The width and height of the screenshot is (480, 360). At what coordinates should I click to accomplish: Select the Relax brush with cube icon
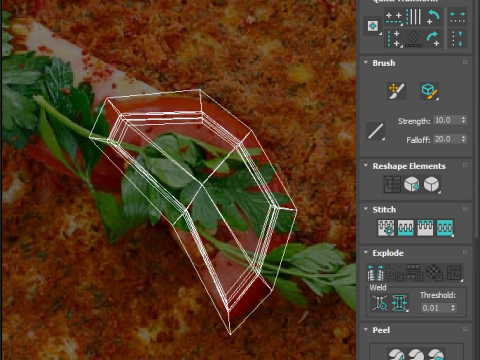click(x=429, y=91)
